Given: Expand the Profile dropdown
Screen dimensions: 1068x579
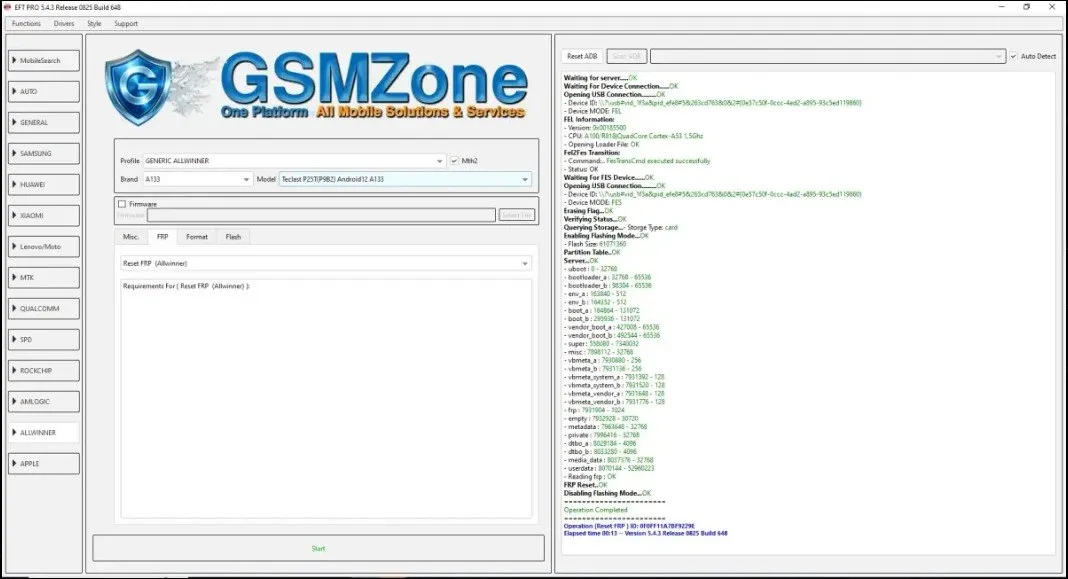Looking at the screenshot, I should pyautogui.click(x=295, y=160).
